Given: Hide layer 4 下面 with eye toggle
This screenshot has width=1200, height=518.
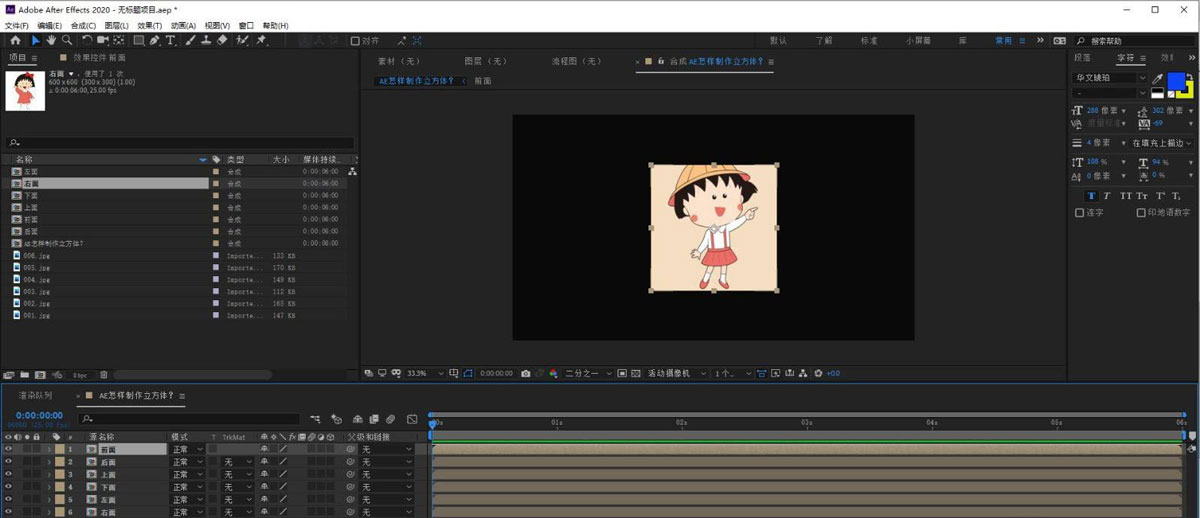Looking at the screenshot, I should click(9, 487).
